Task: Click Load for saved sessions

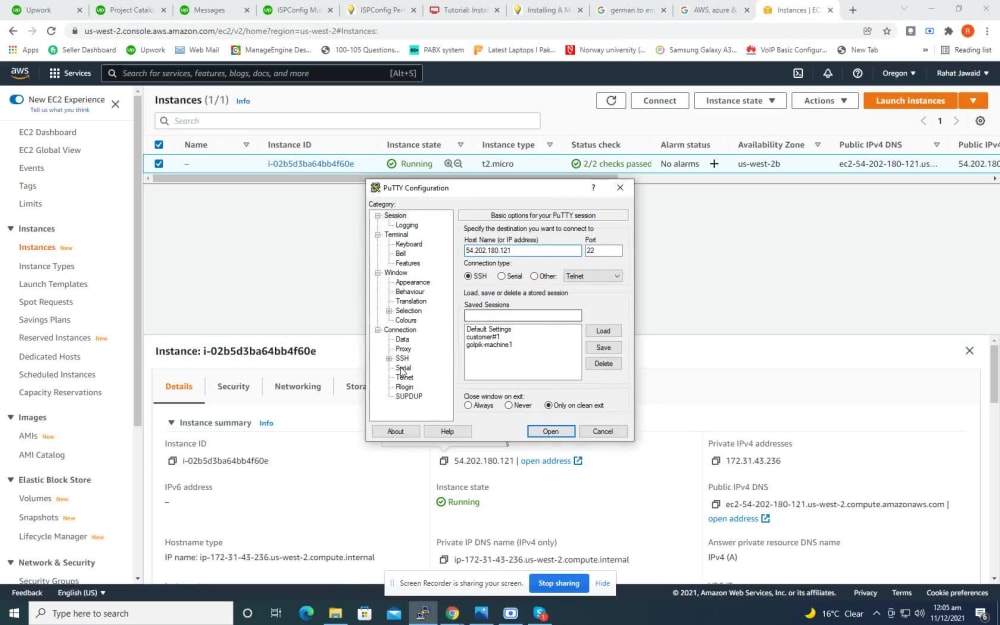Action: pos(603,331)
